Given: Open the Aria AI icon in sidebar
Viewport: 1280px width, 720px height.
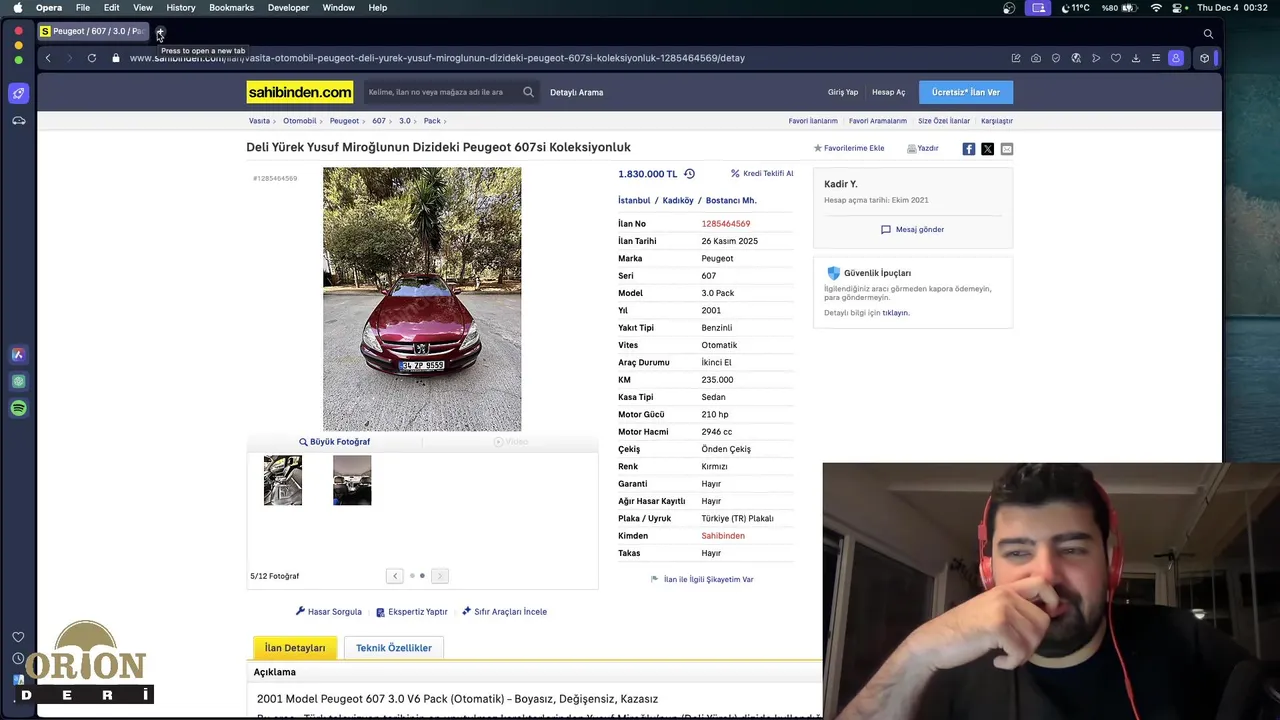Looking at the screenshot, I should coord(18,354).
